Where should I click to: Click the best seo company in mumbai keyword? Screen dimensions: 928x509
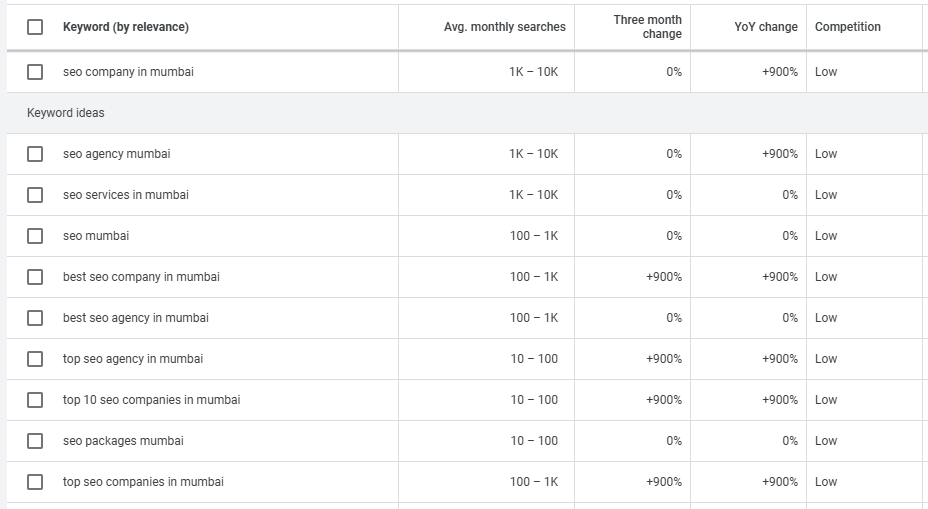pos(141,277)
